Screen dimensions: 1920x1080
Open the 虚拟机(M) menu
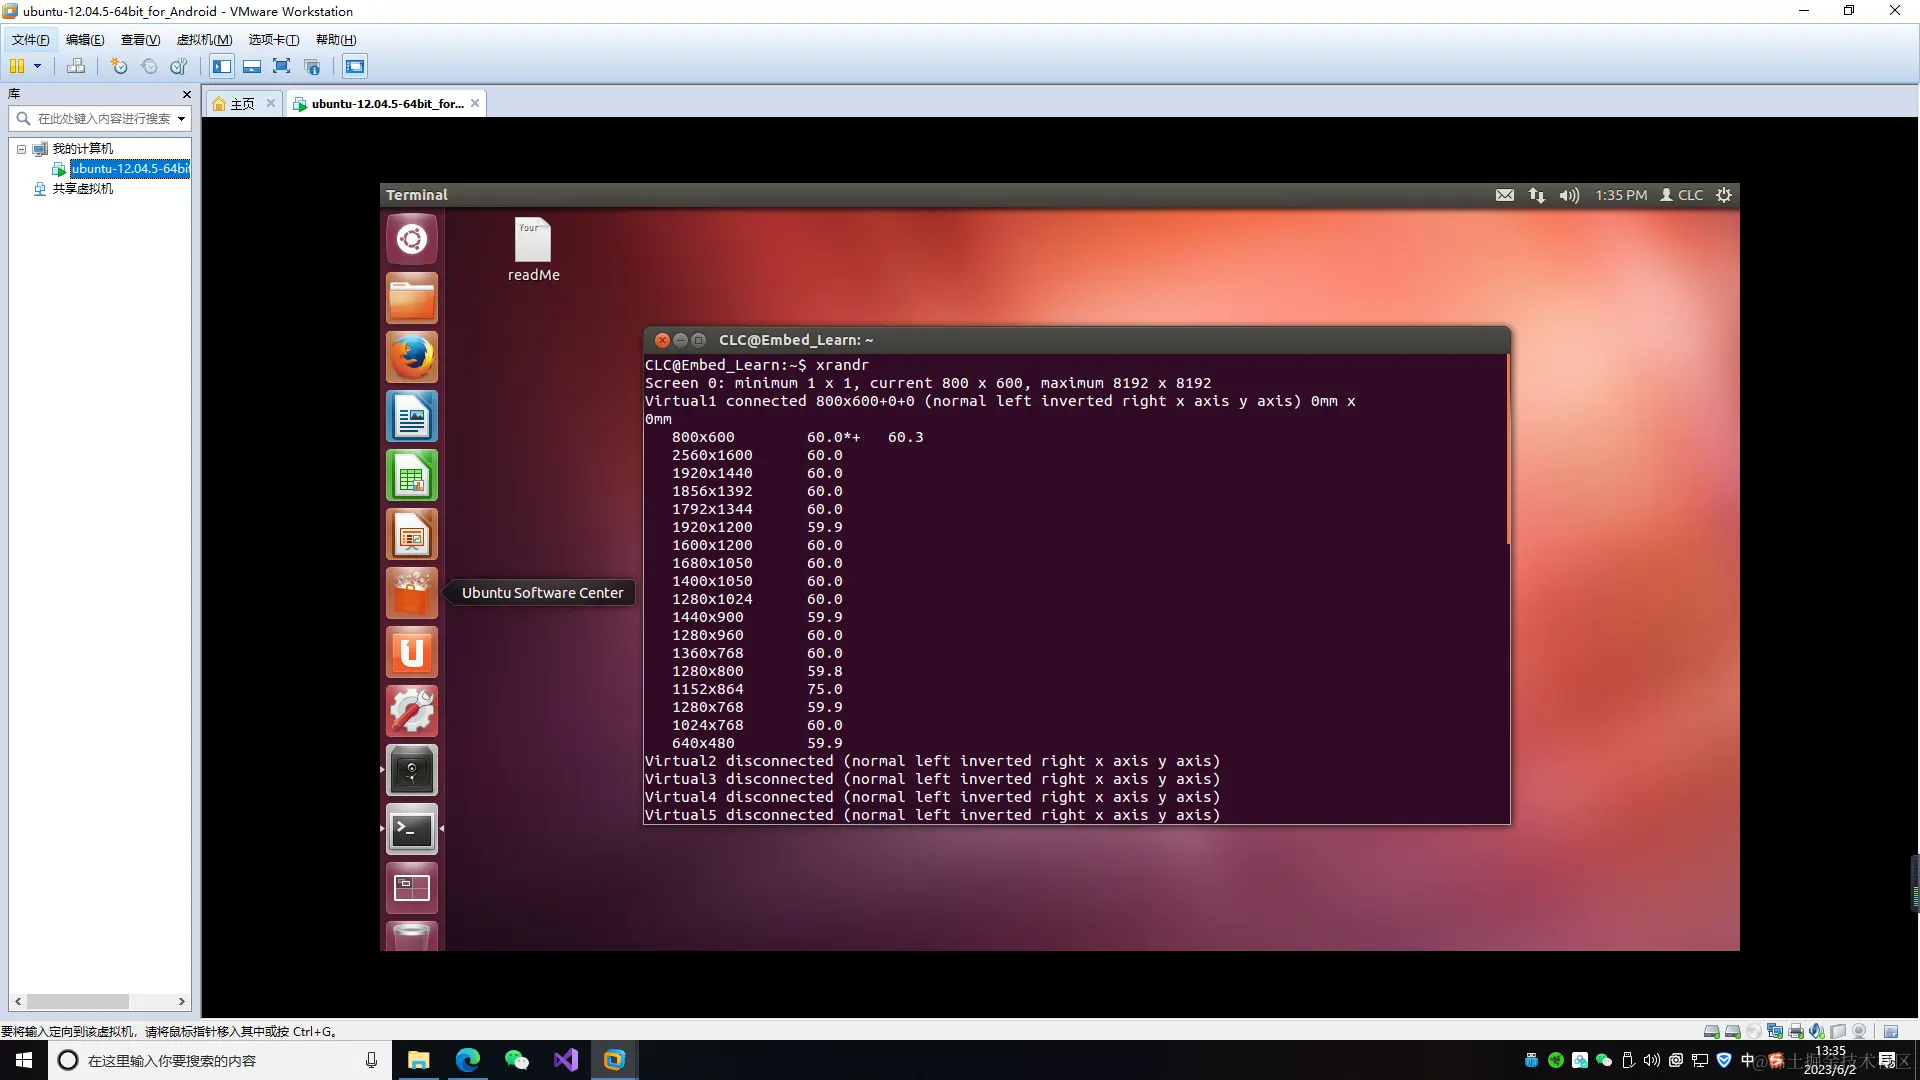(204, 40)
